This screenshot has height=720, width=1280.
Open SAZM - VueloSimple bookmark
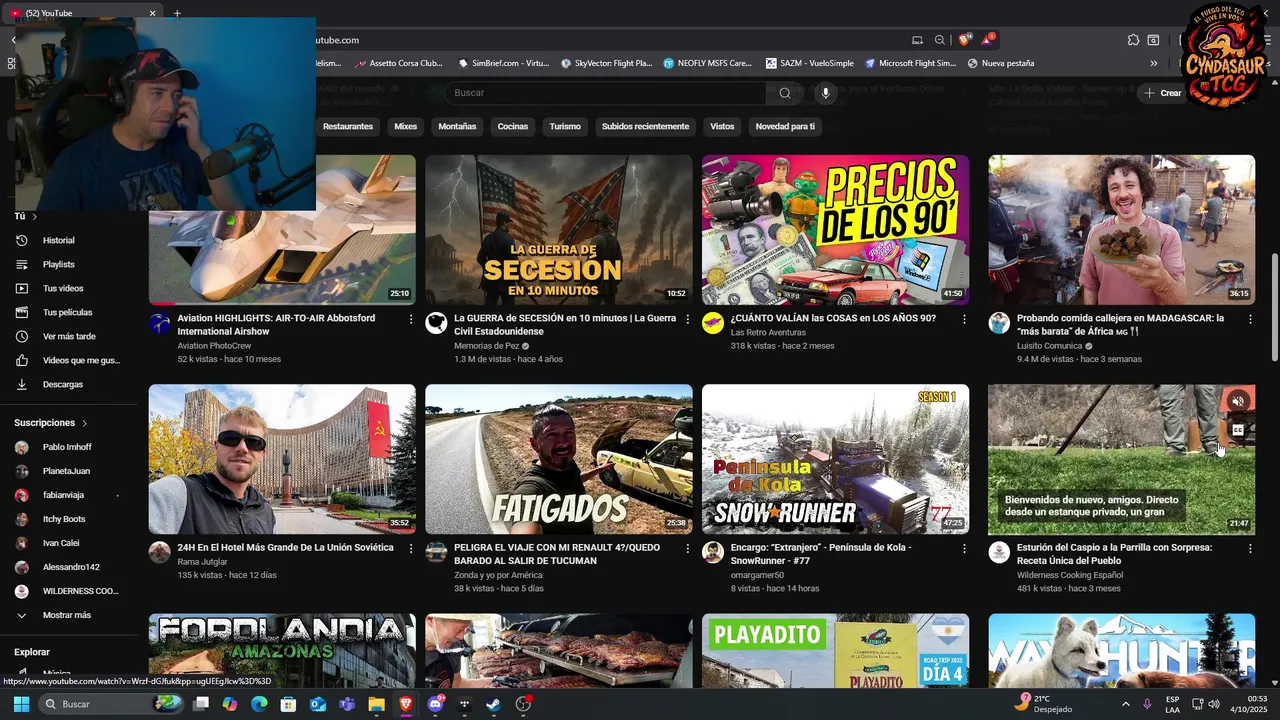click(810, 63)
